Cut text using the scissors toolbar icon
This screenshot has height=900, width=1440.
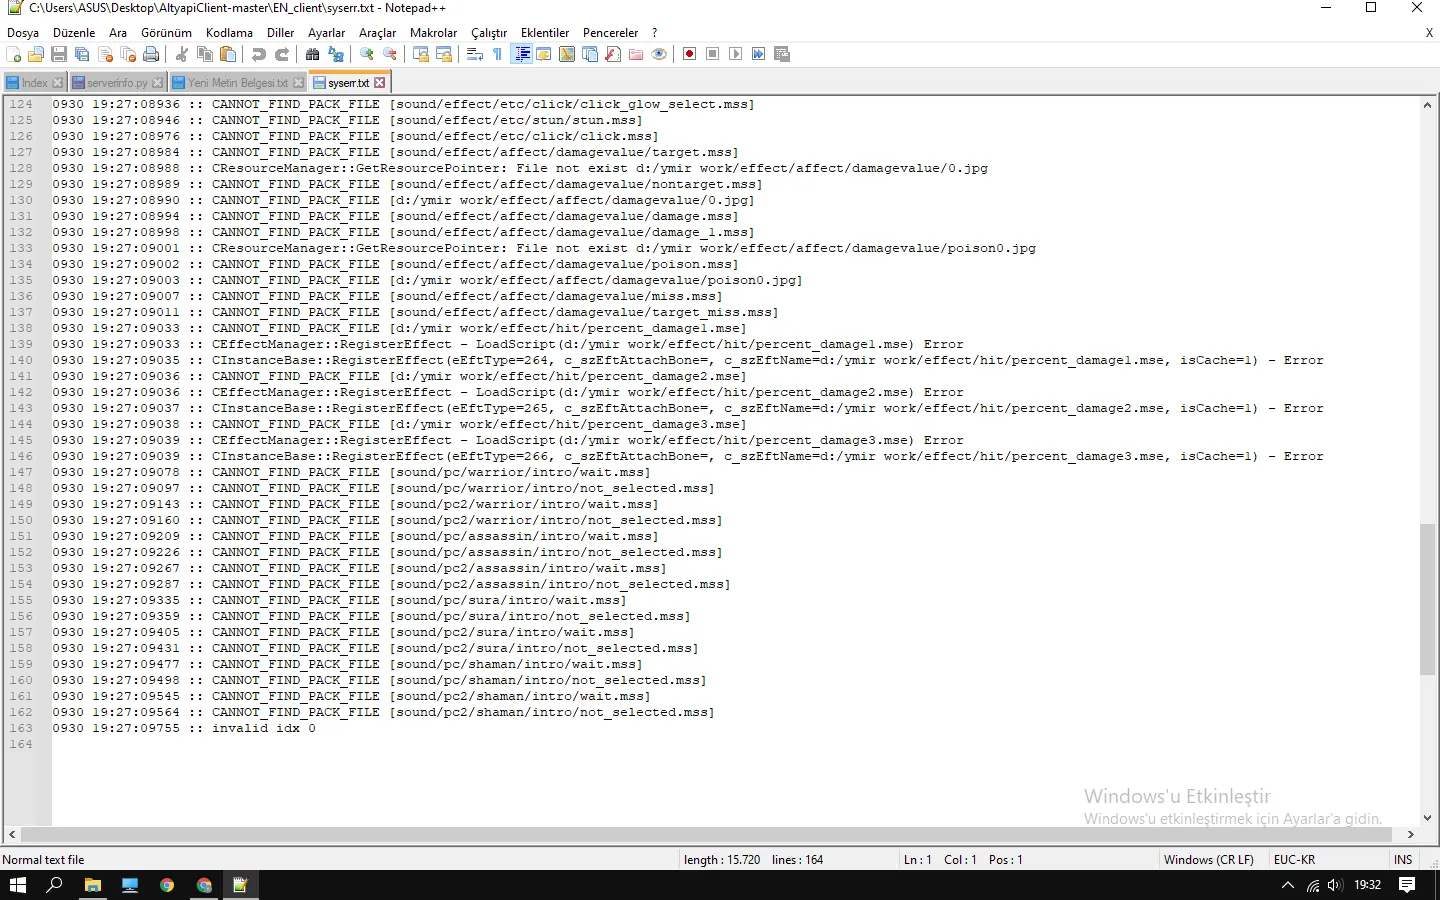[181, 54]
